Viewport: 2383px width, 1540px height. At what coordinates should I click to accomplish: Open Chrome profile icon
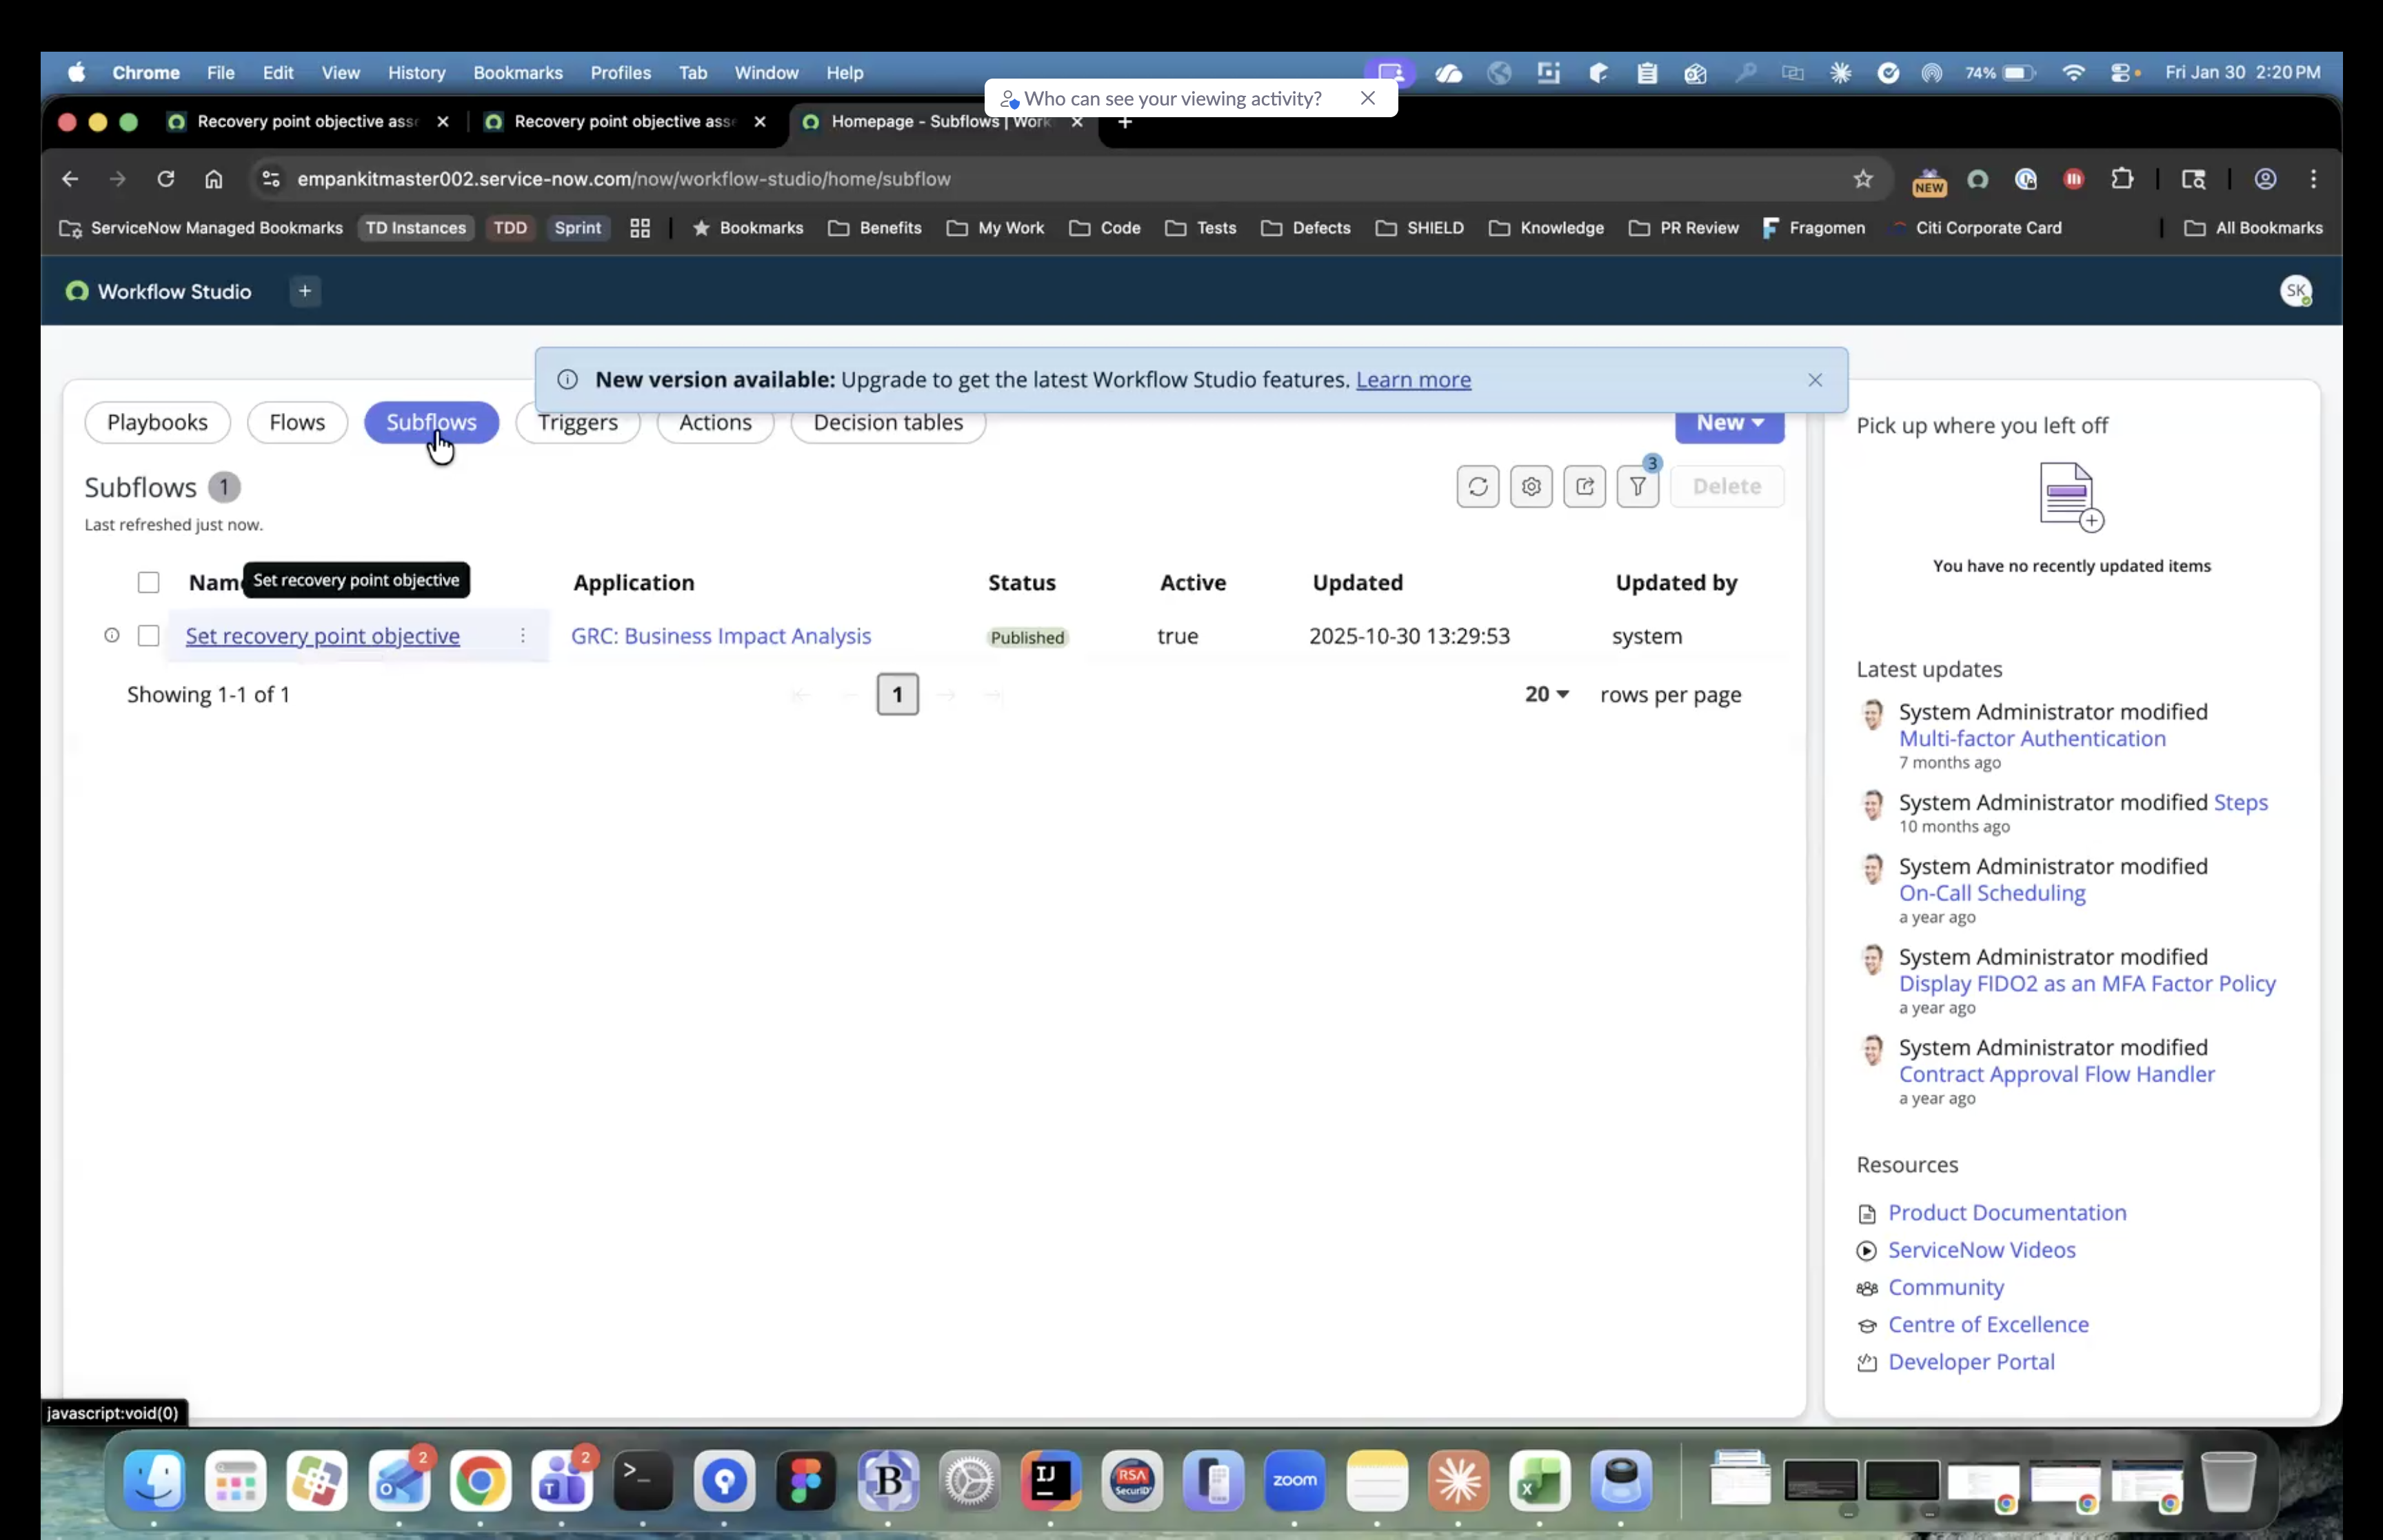[x=2265, y=179]
